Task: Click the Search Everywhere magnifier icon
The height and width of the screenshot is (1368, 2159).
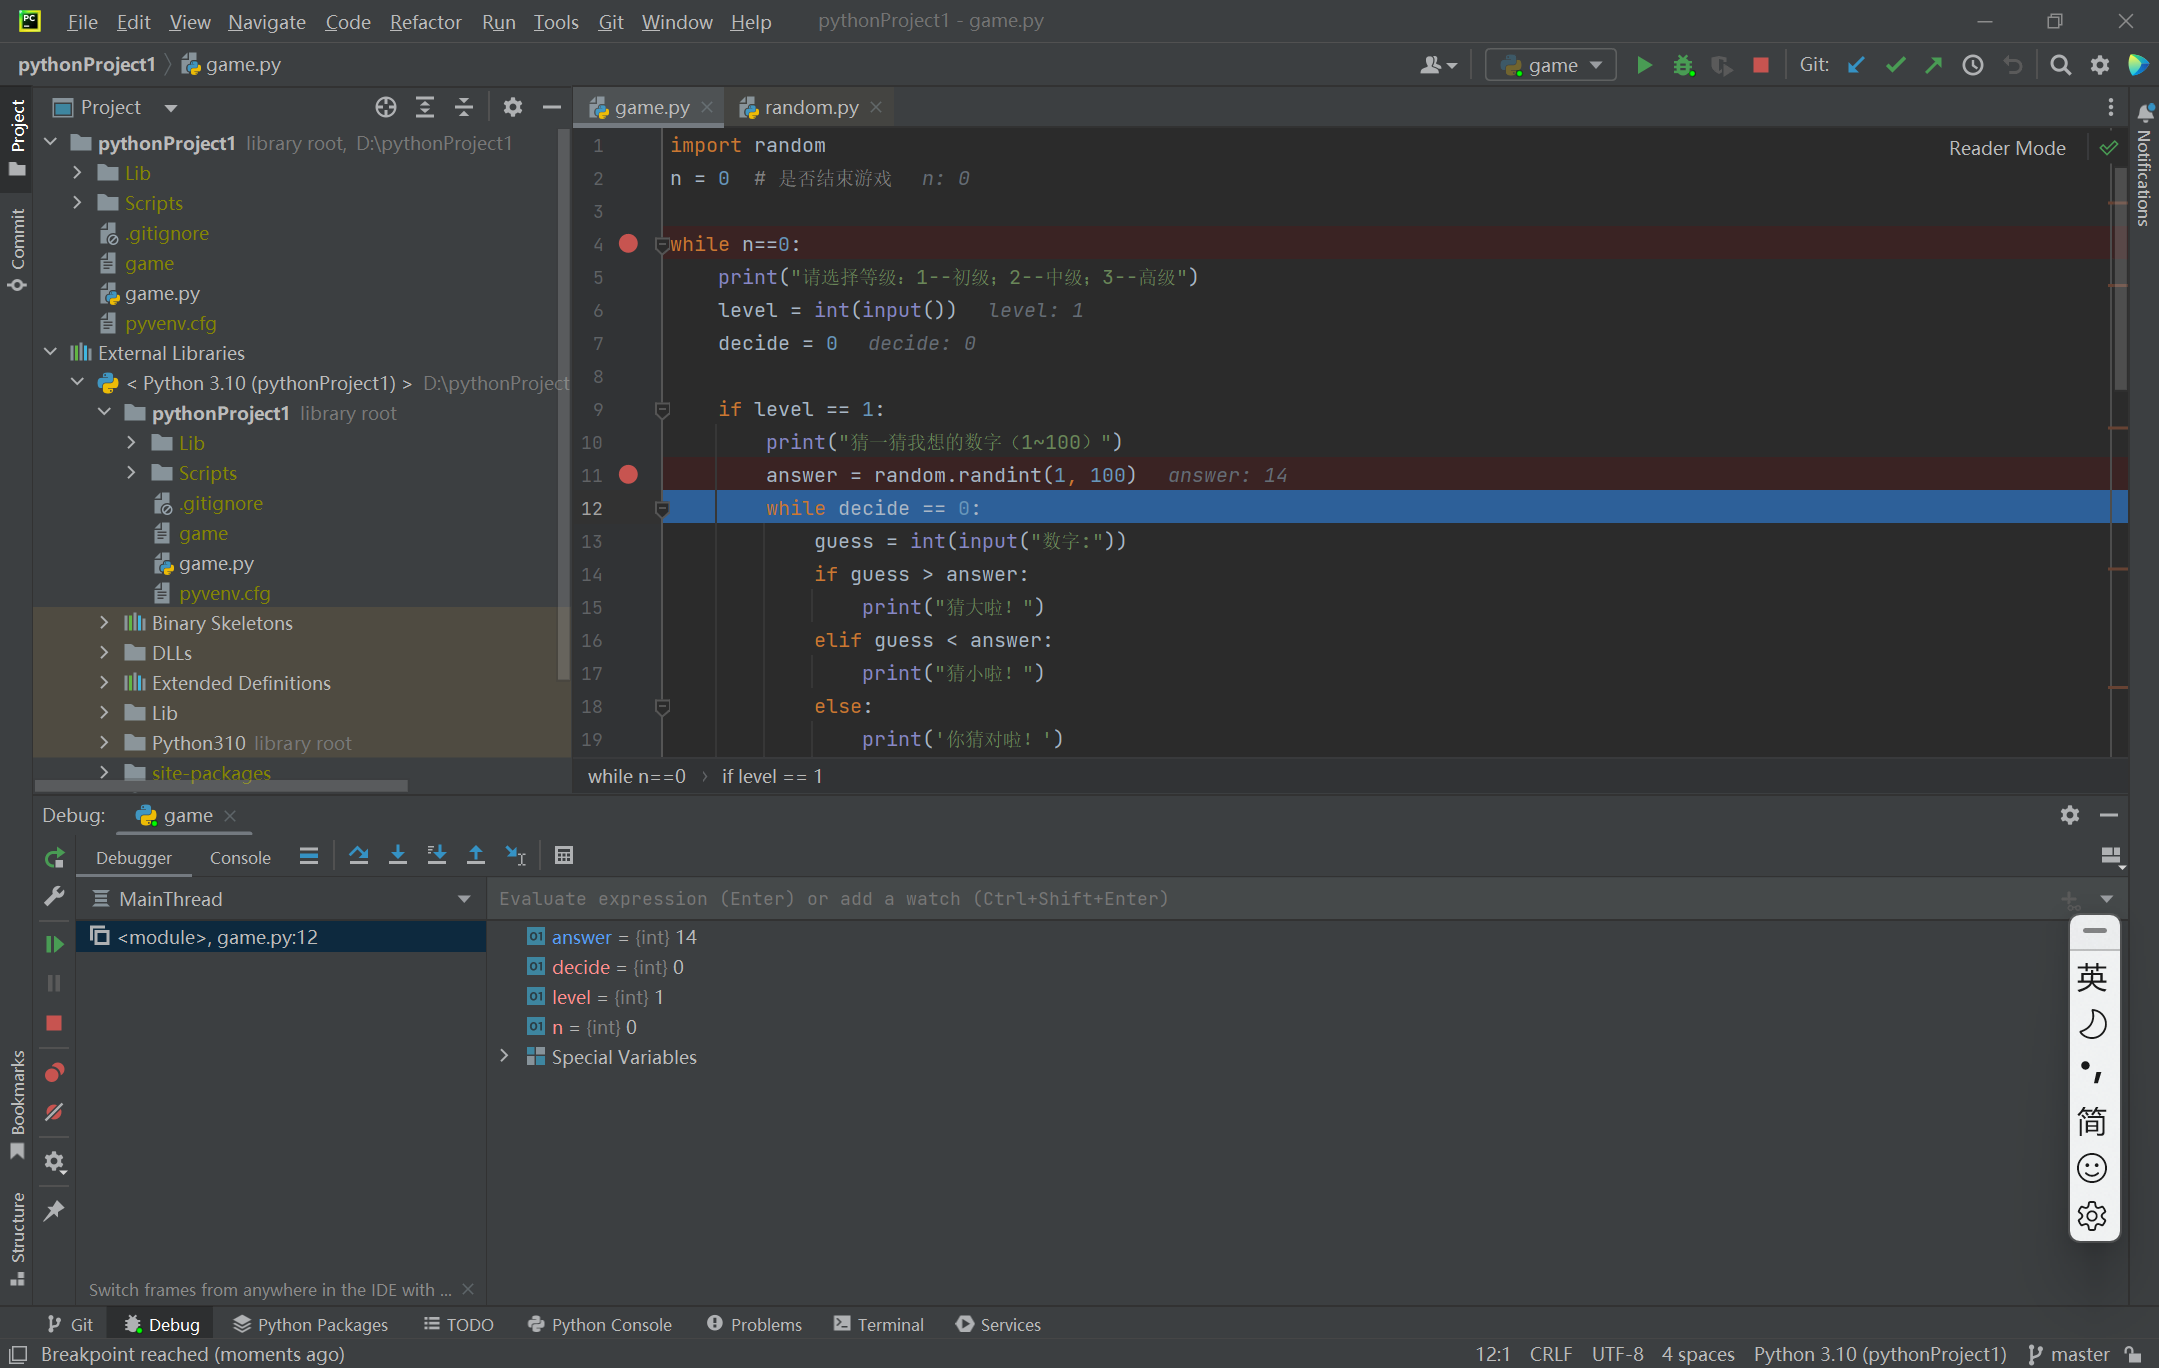Action: coord(2060,65)
